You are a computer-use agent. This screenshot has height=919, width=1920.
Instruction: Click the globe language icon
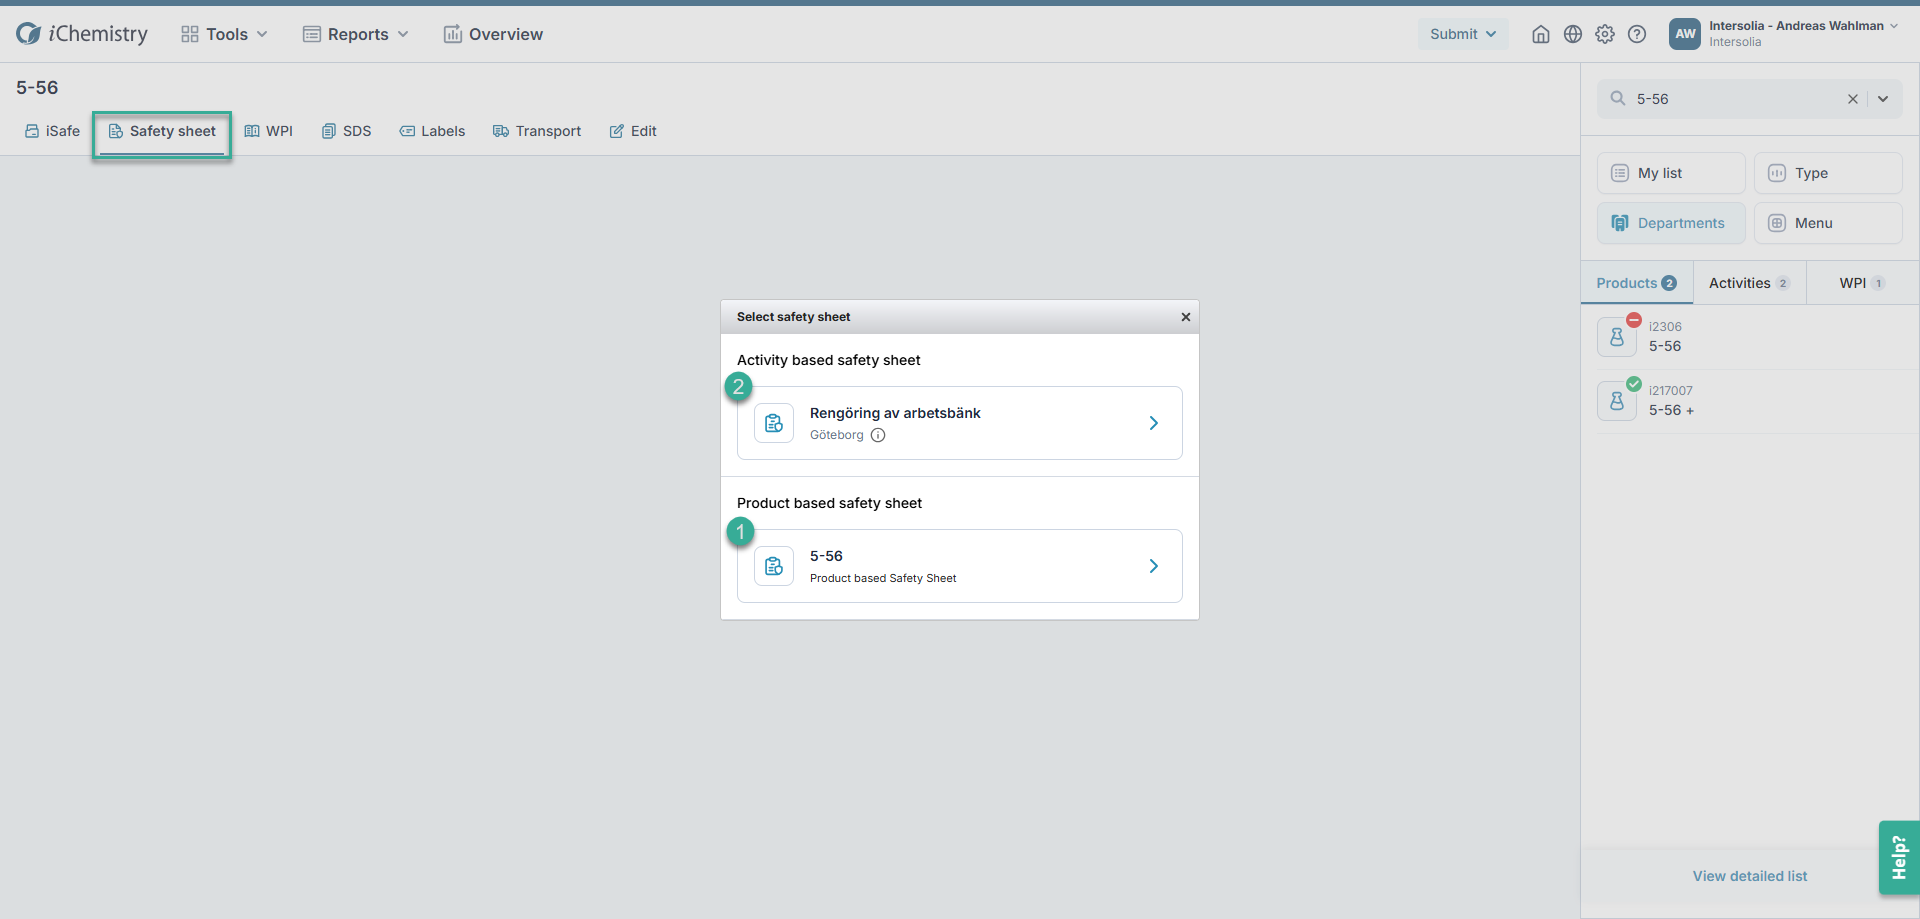coord(1573,34)
